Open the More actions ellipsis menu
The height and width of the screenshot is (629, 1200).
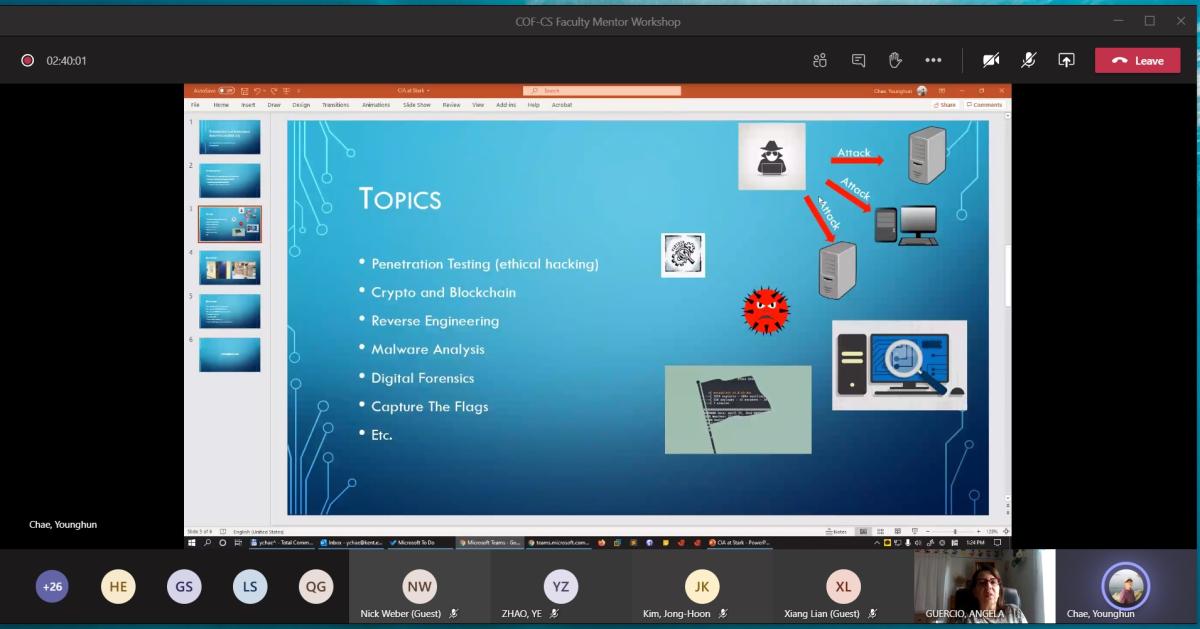[x=933, y=61]
